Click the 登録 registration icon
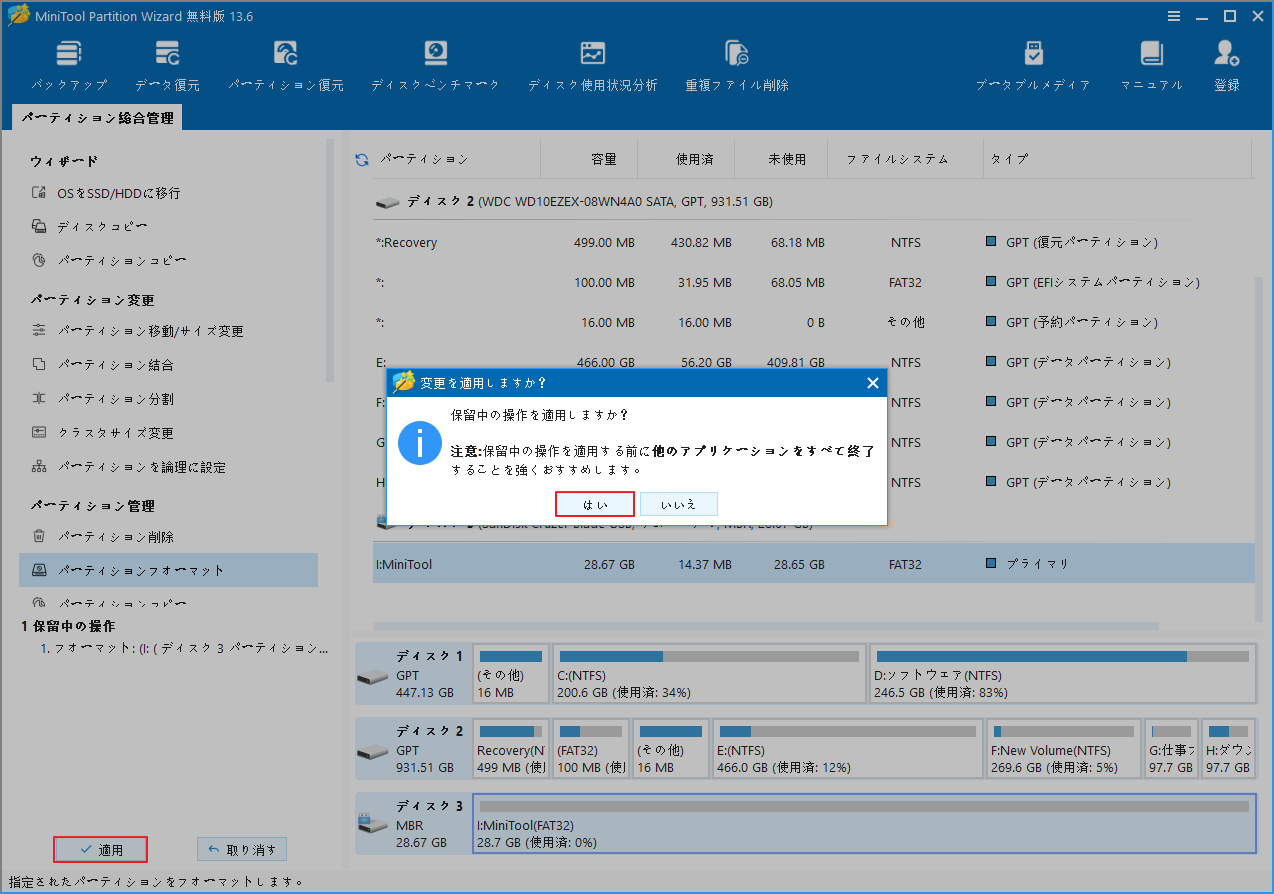 [x=1225, y=63]
